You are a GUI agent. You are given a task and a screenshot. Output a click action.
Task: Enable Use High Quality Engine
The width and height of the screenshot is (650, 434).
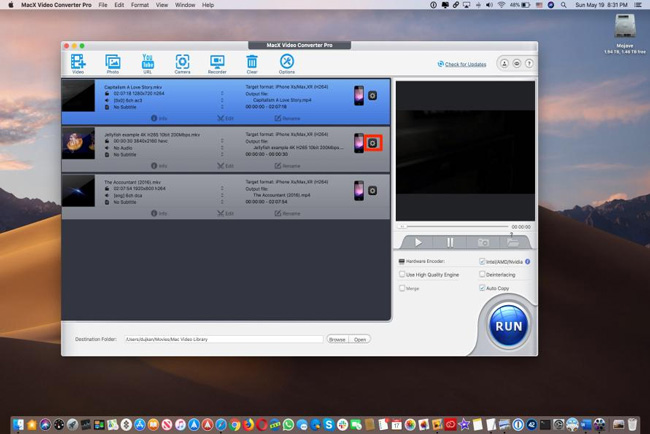[x=402, y=274]
